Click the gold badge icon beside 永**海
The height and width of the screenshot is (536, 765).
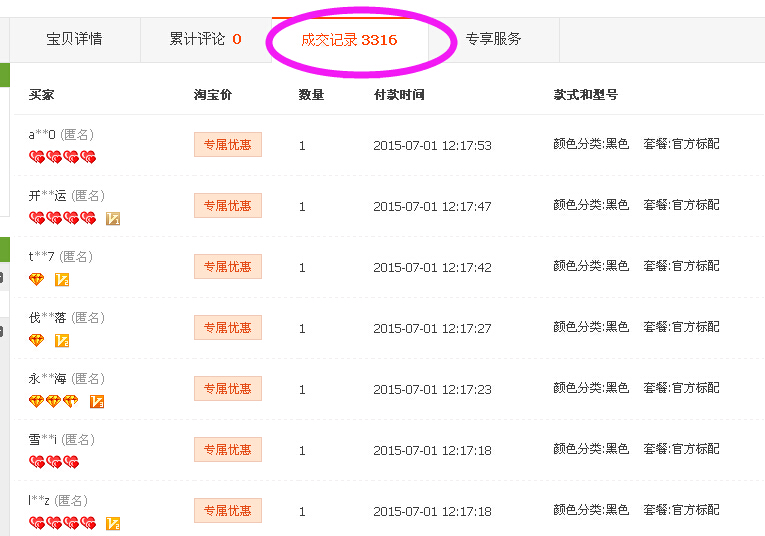coord(97,401)
